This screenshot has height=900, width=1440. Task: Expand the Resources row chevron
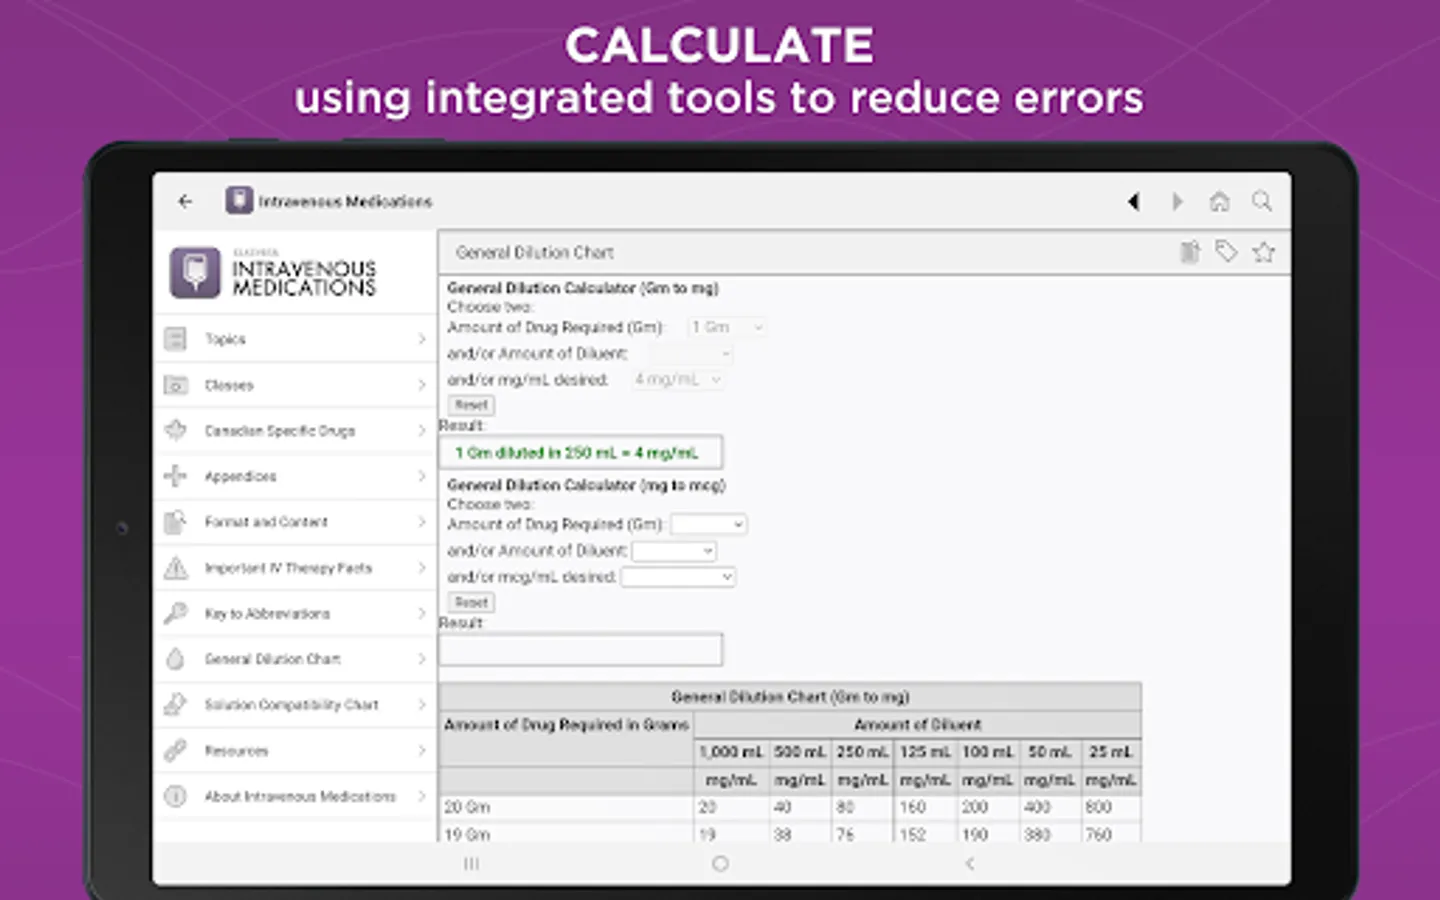[x=421, y=750]
